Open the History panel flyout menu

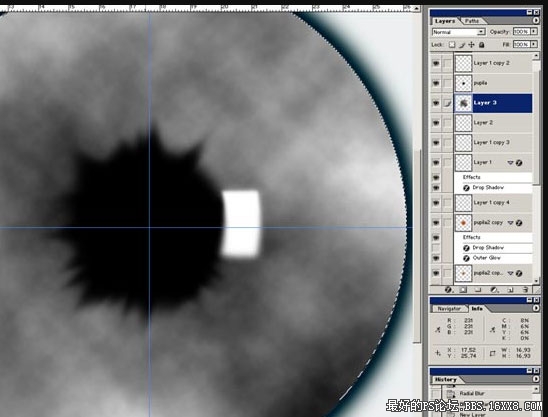point(536,379)
